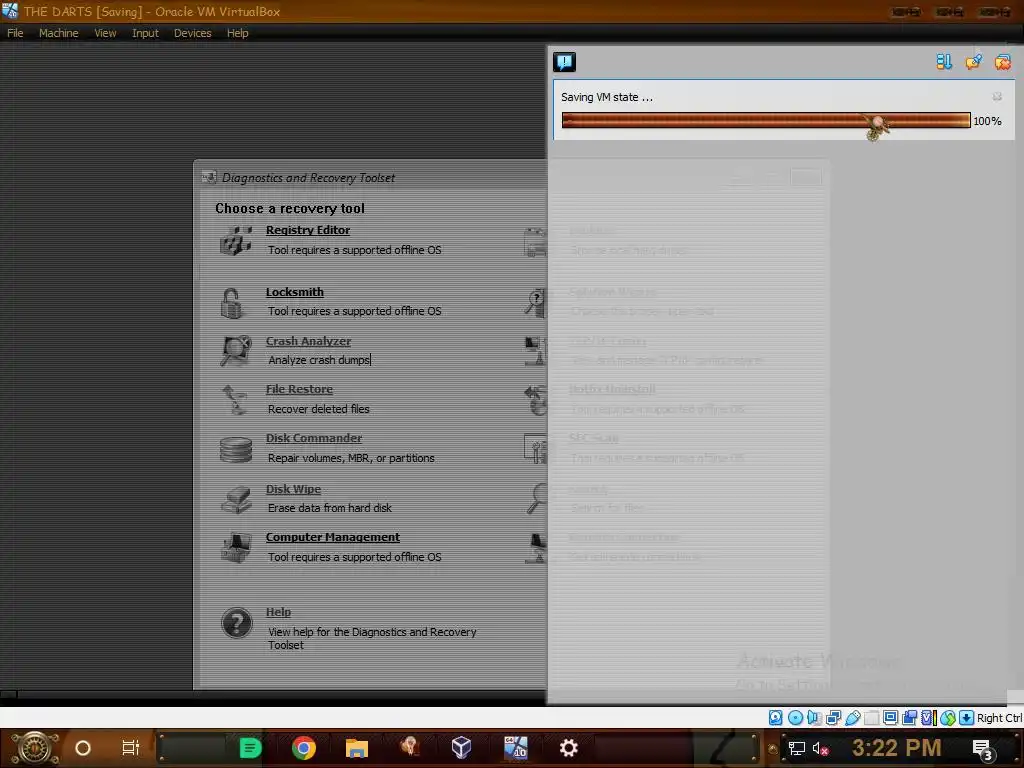This screenshot has height=768, width=1024.
Task: Click the Crash Analyzer link
Action: pos(308,341)
